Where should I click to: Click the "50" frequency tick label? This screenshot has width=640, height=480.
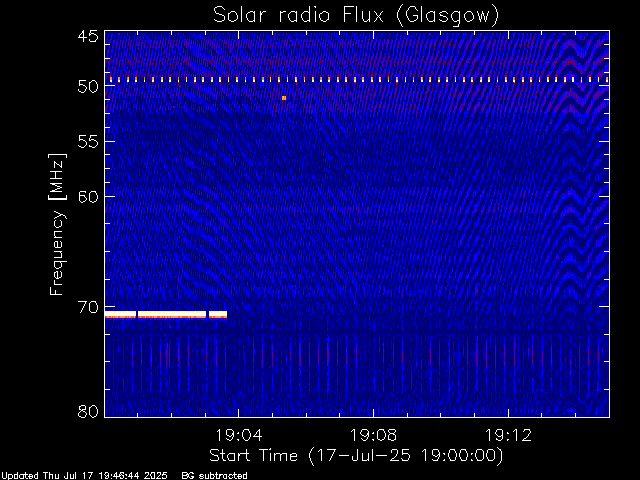pos(88,87)
